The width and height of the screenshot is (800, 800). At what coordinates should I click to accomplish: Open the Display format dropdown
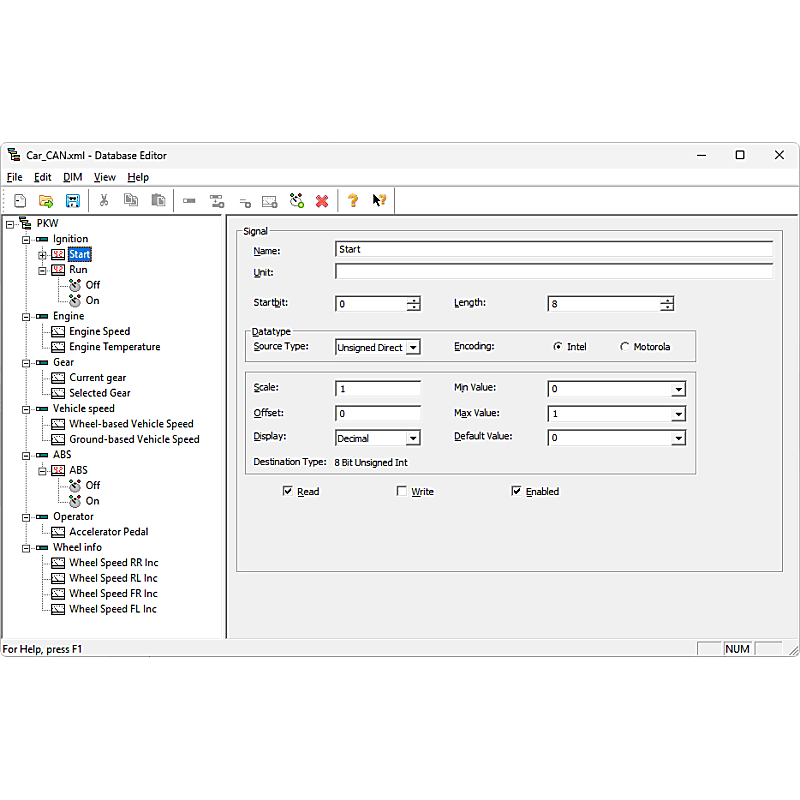(413, 437)
